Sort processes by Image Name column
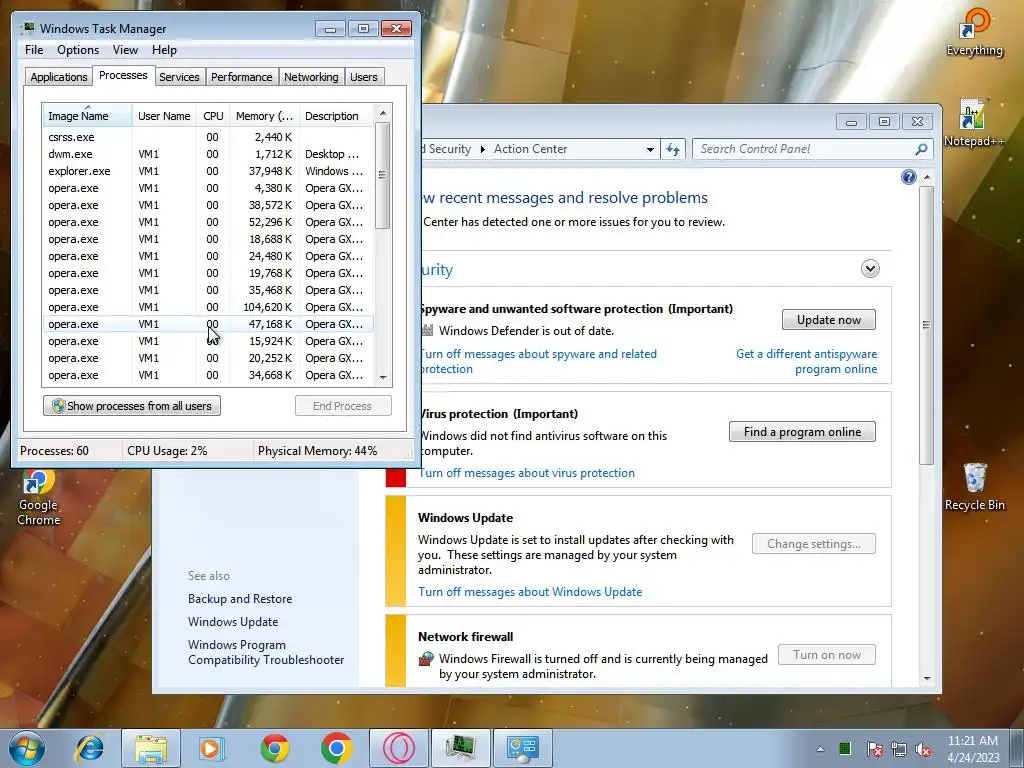Image resolution: width=1024 pixels, height=768 pixels. pyautogui.click(x=87, y=116)
